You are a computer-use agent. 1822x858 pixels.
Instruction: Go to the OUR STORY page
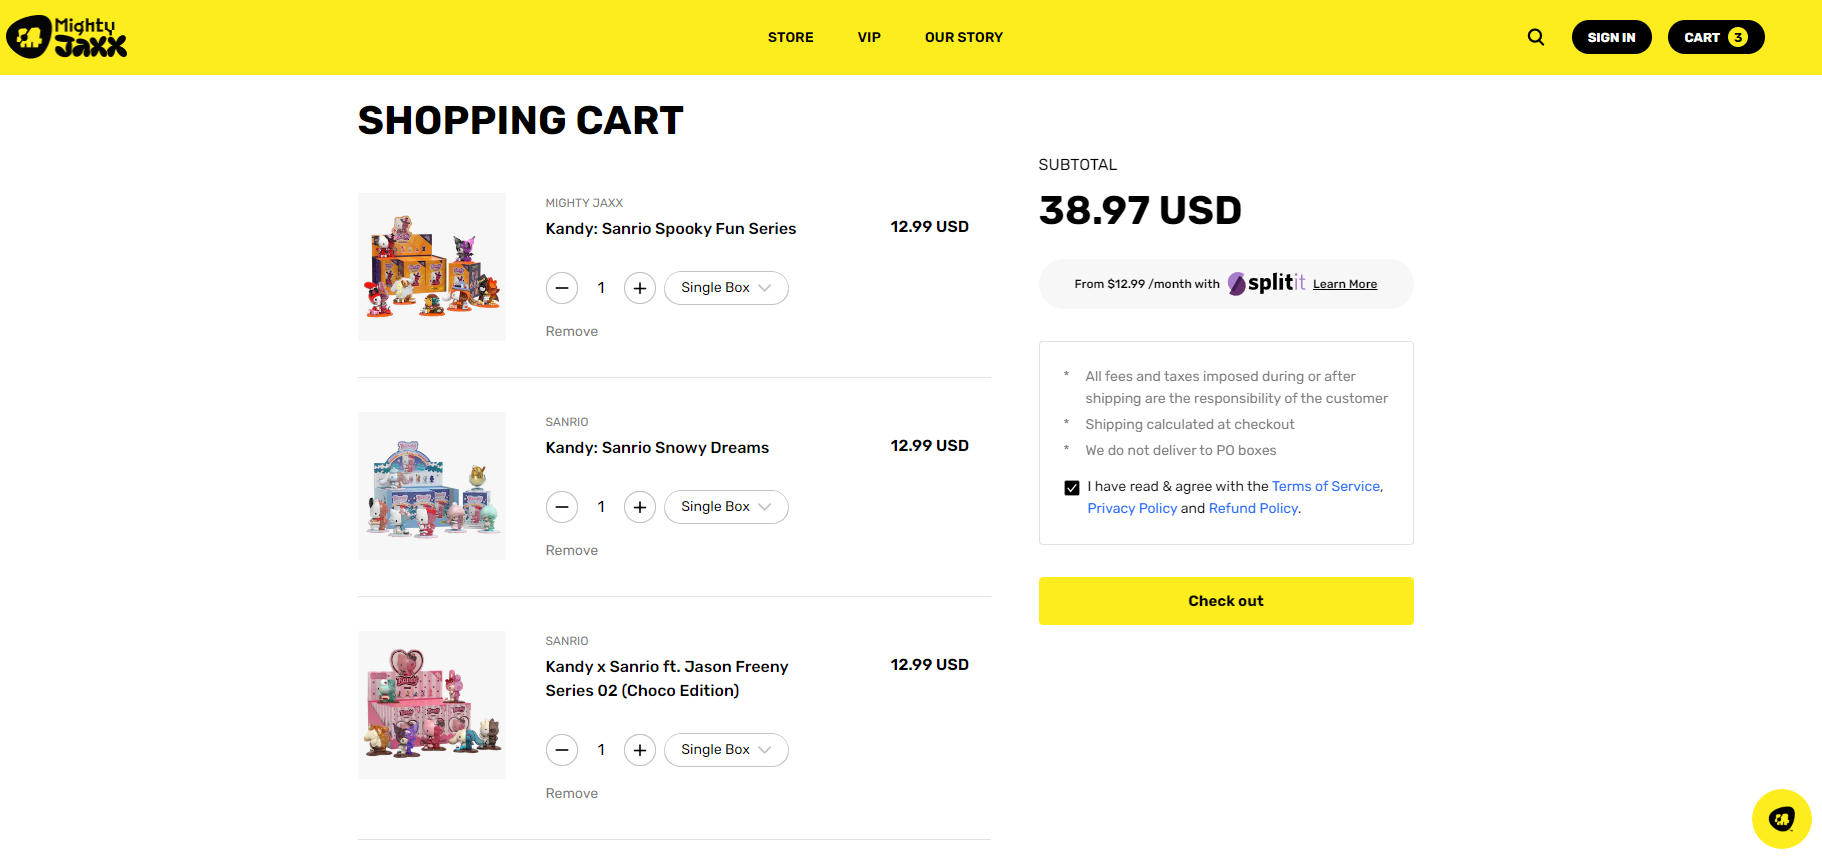pyautogui.click(x=963, y=37)
